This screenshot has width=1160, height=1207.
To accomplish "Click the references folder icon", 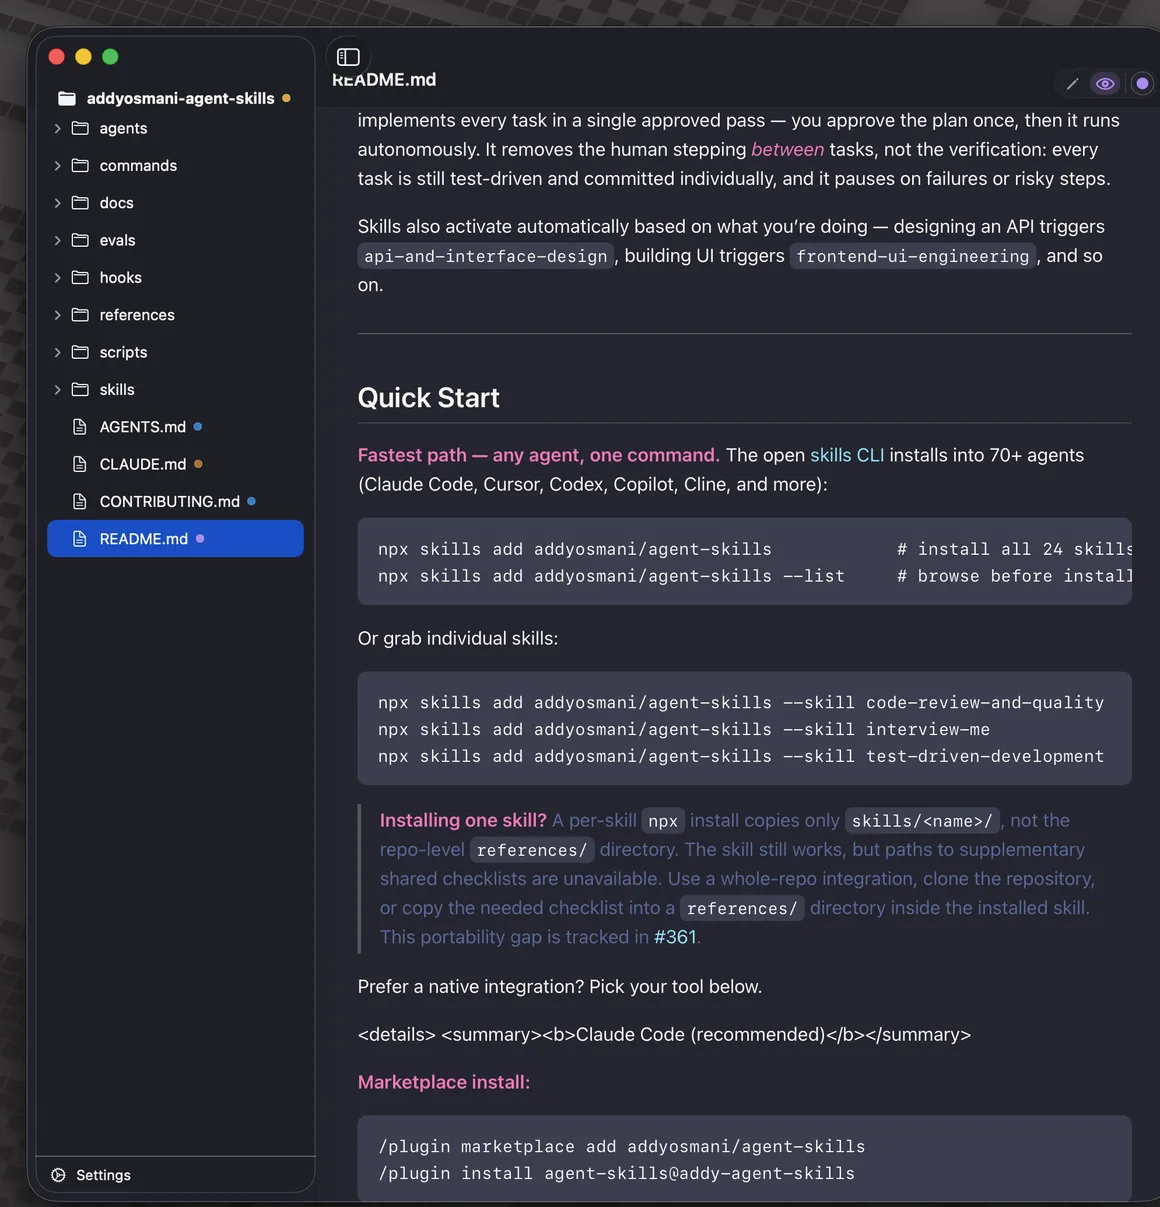I will pyautogui.click(x=80, y=315).
